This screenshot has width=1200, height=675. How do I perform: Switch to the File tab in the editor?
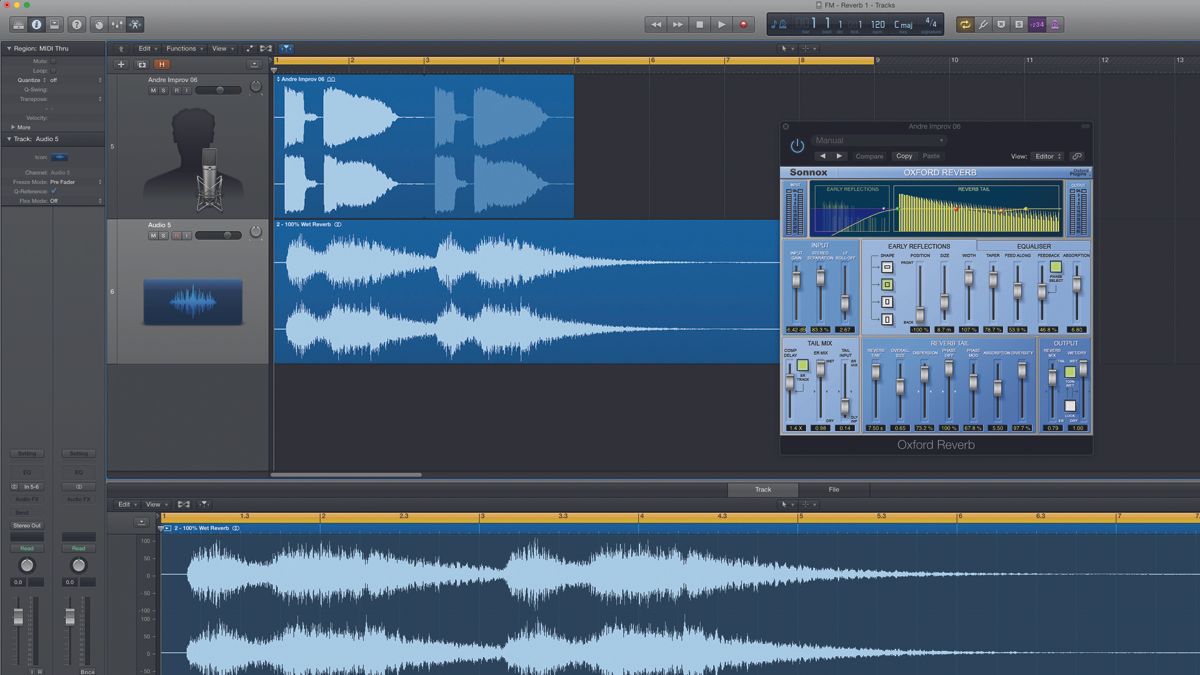pyautogui.click(x=835, y=490)
